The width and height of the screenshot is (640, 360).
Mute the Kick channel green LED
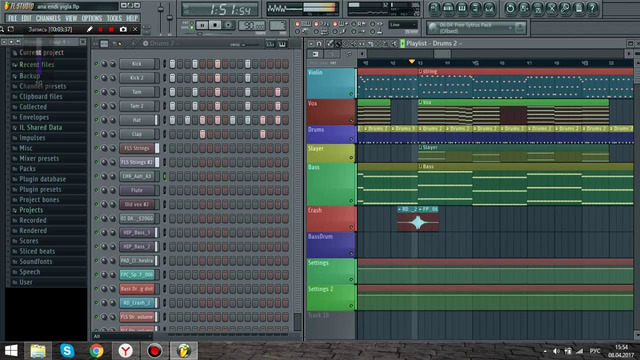(x=97, y=64)
